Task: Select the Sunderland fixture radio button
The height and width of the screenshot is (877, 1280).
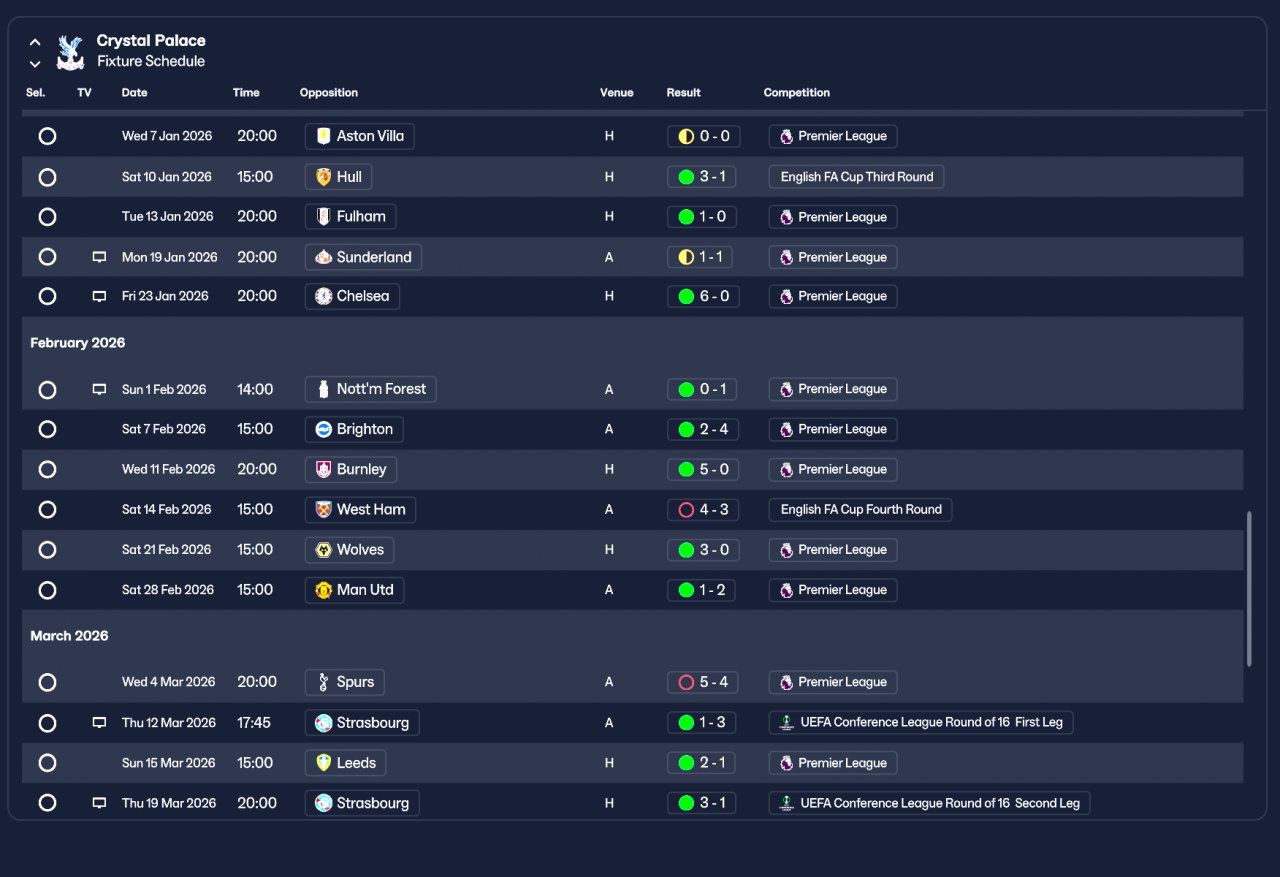Action: click(47, 257)
